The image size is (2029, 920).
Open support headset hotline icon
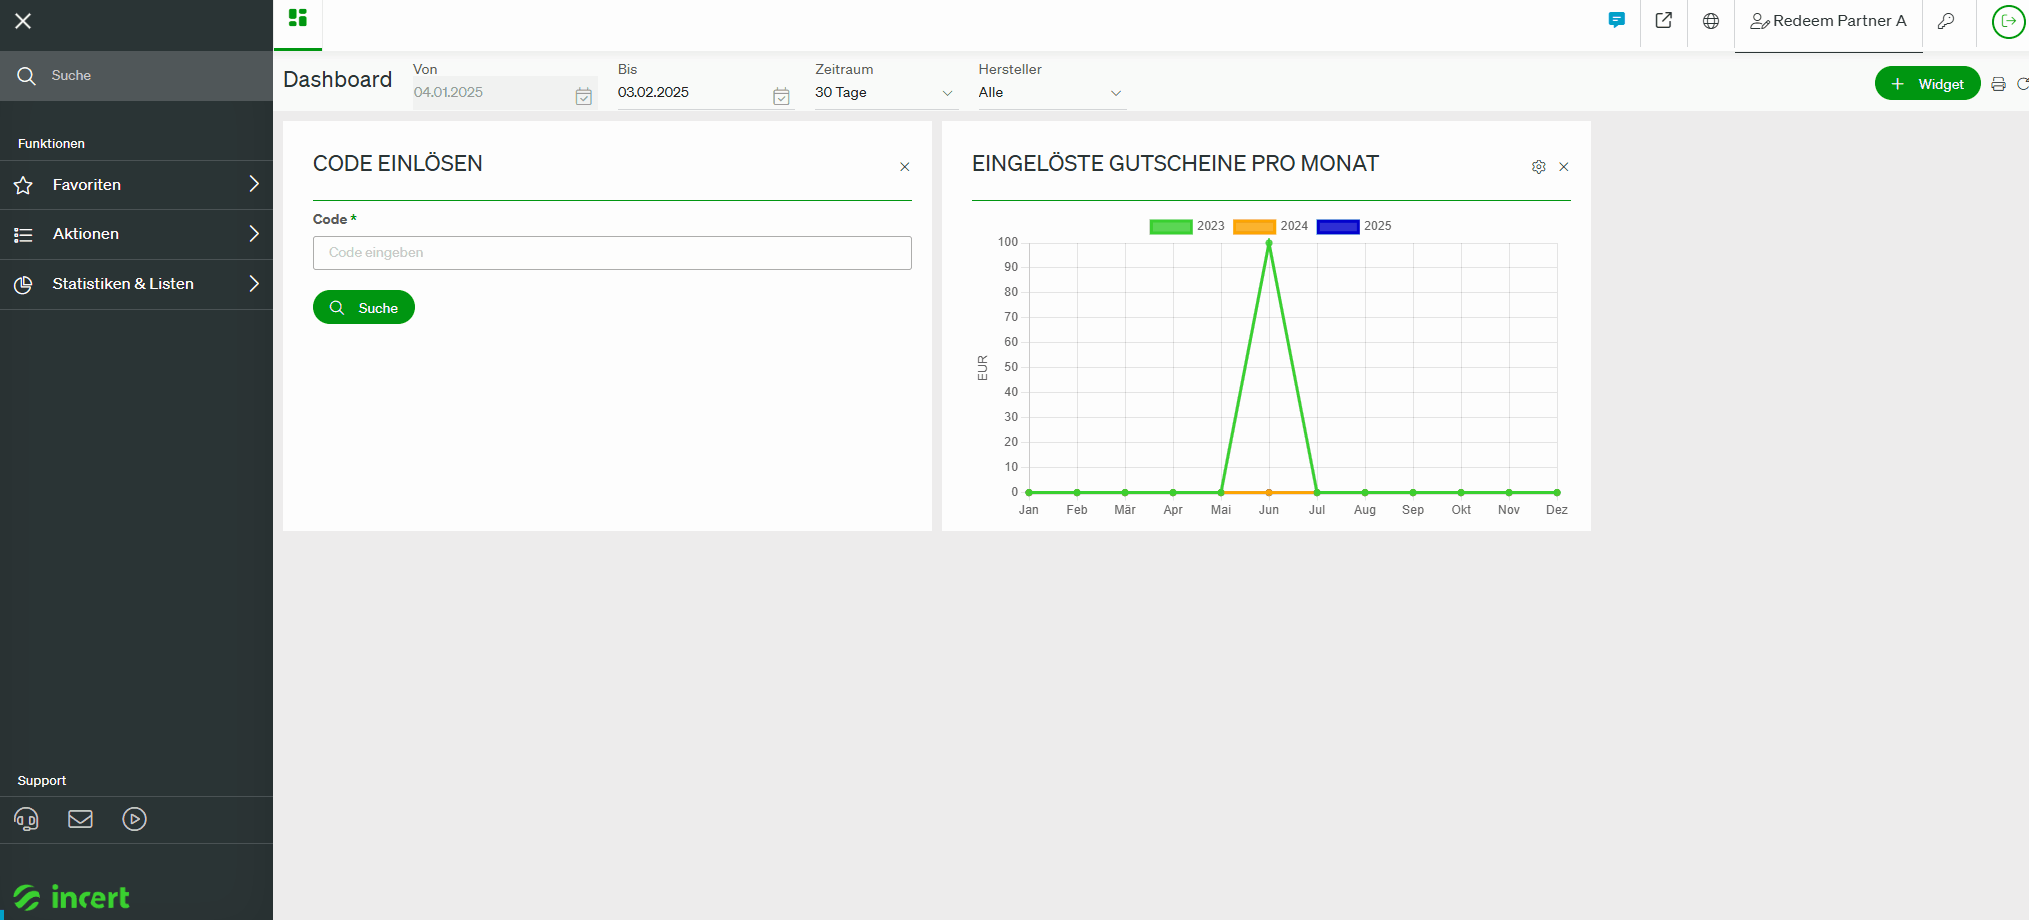(27, 820)
